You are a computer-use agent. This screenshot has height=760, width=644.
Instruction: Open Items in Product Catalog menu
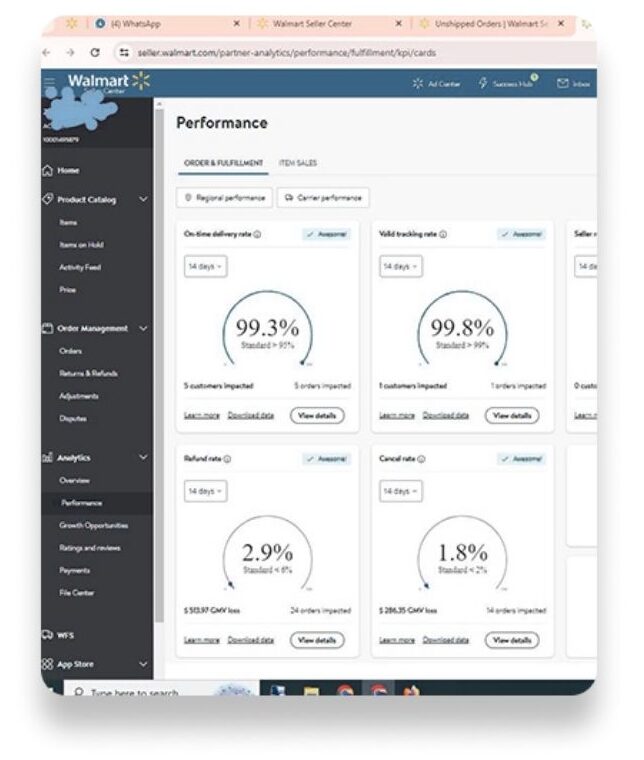pyautogui.click(x=68, y=222)
